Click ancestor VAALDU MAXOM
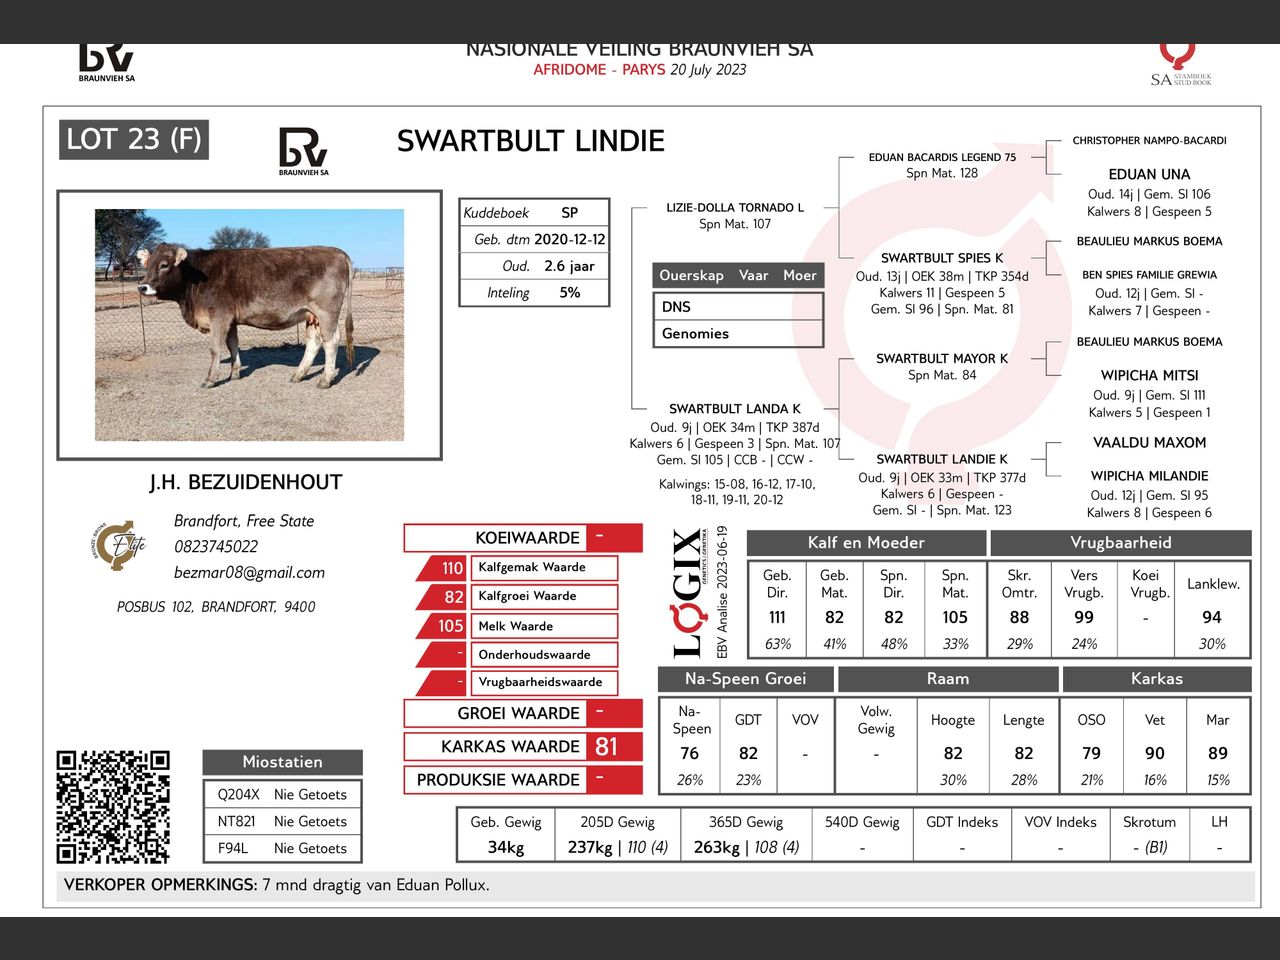Screen dimensions: 1280x960 (1149, 442)
